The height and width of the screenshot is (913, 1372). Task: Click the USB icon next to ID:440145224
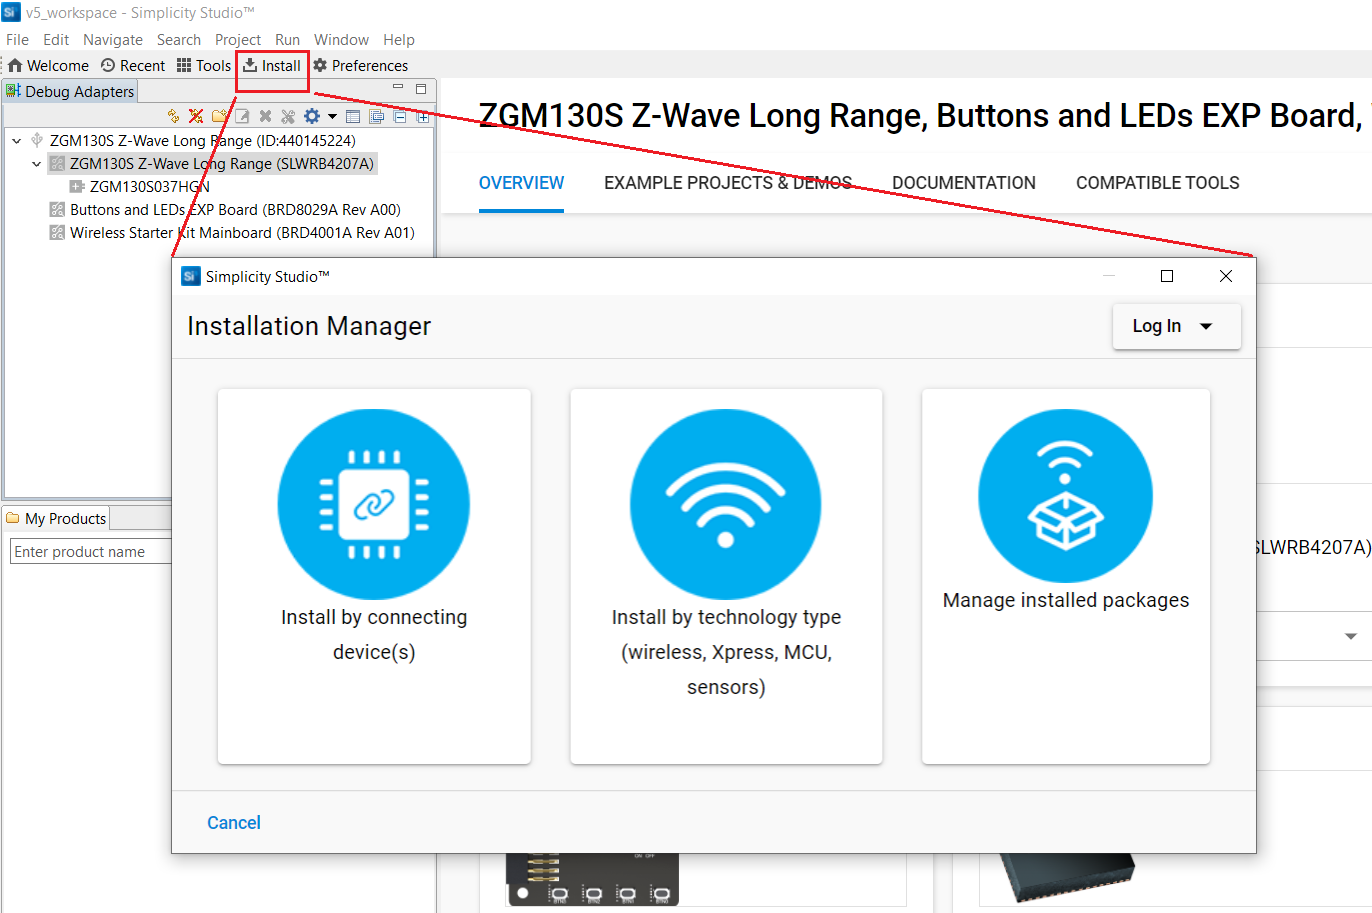pos(37,140)
